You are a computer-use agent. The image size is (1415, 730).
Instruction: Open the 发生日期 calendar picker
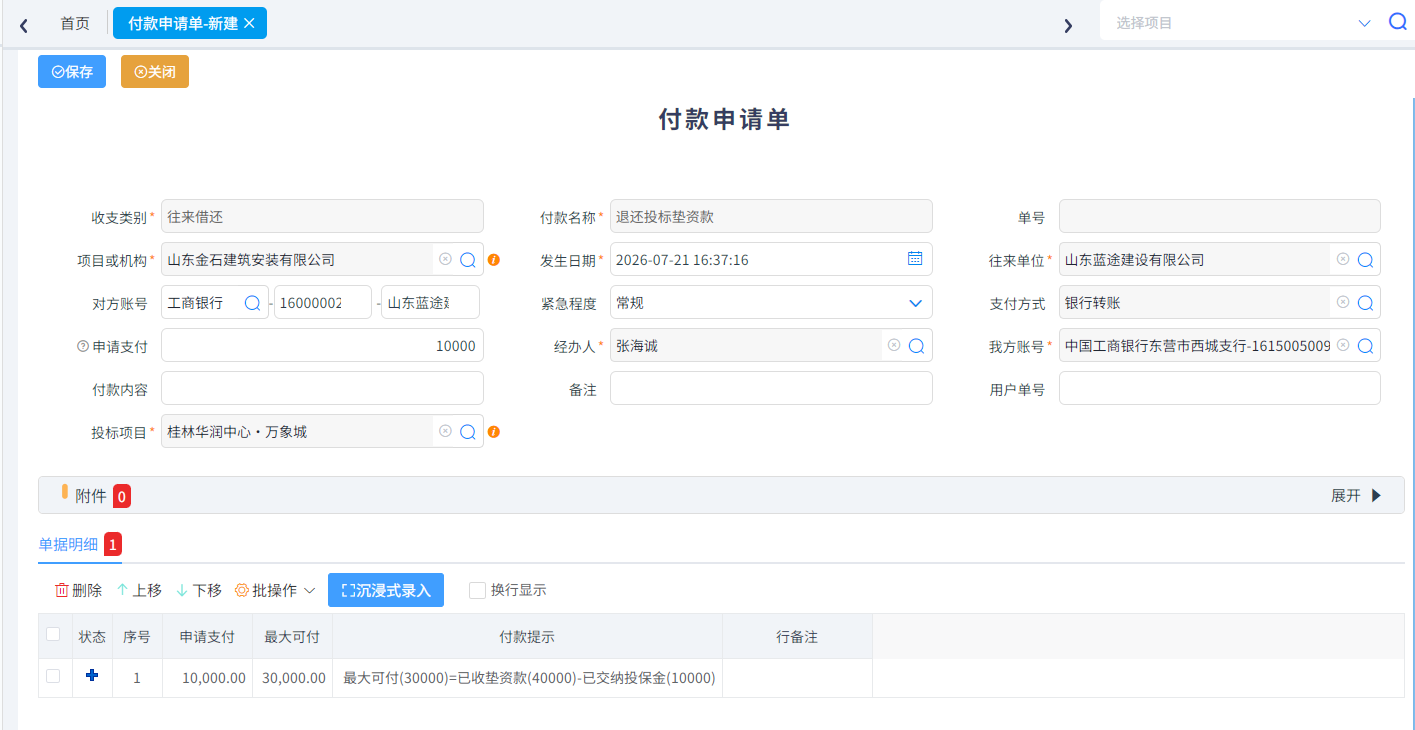click(915, 259)
